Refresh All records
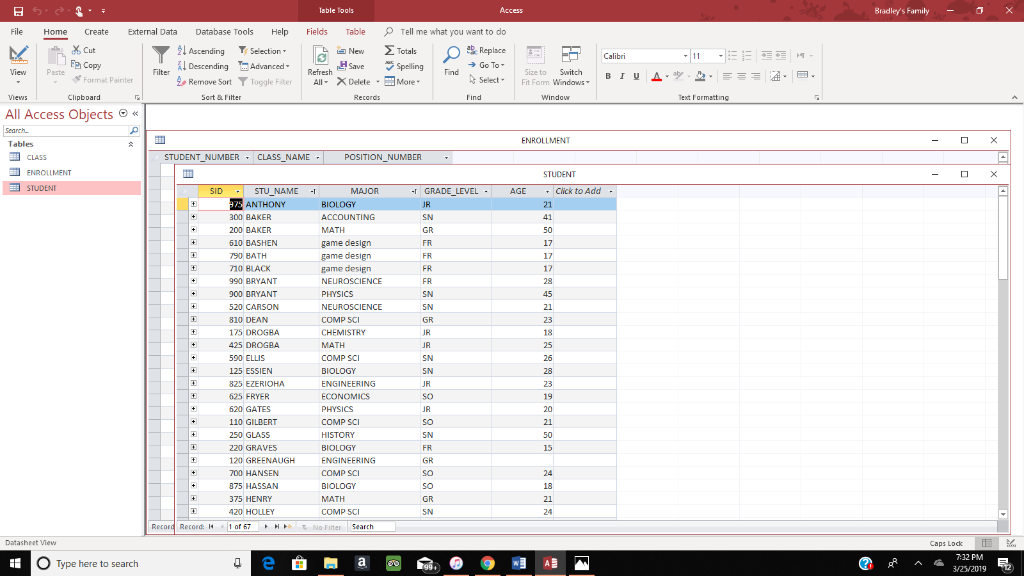 tap(320, 64)
